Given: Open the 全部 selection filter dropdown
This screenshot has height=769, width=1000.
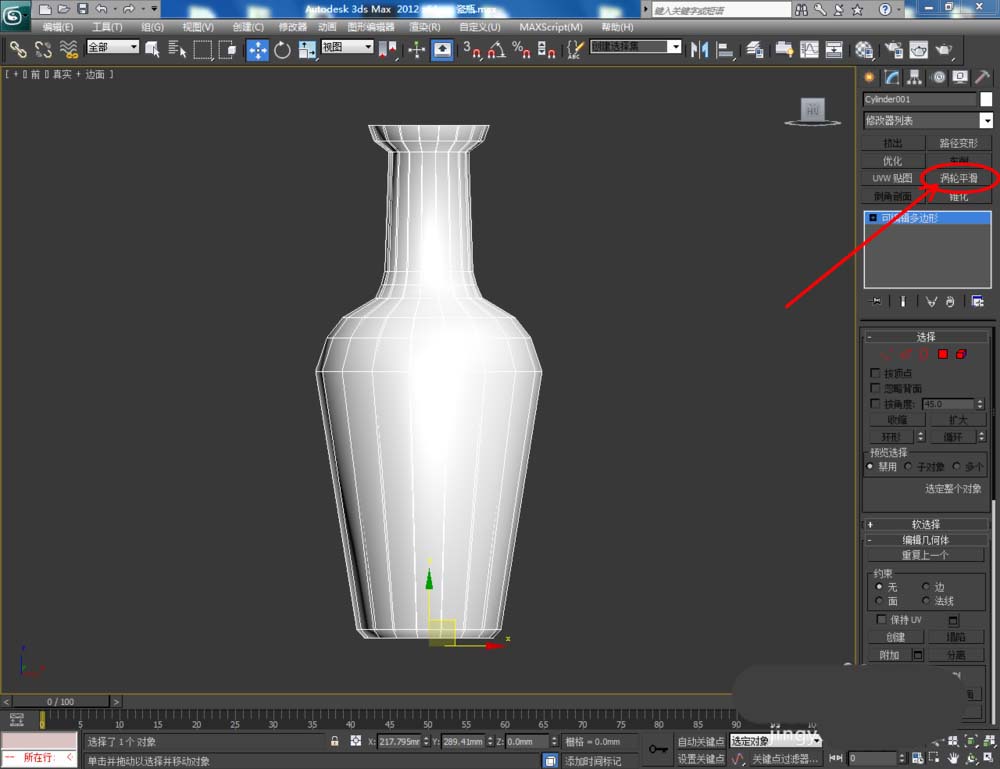Looking at the screenshot, I should tap(113, 47).
